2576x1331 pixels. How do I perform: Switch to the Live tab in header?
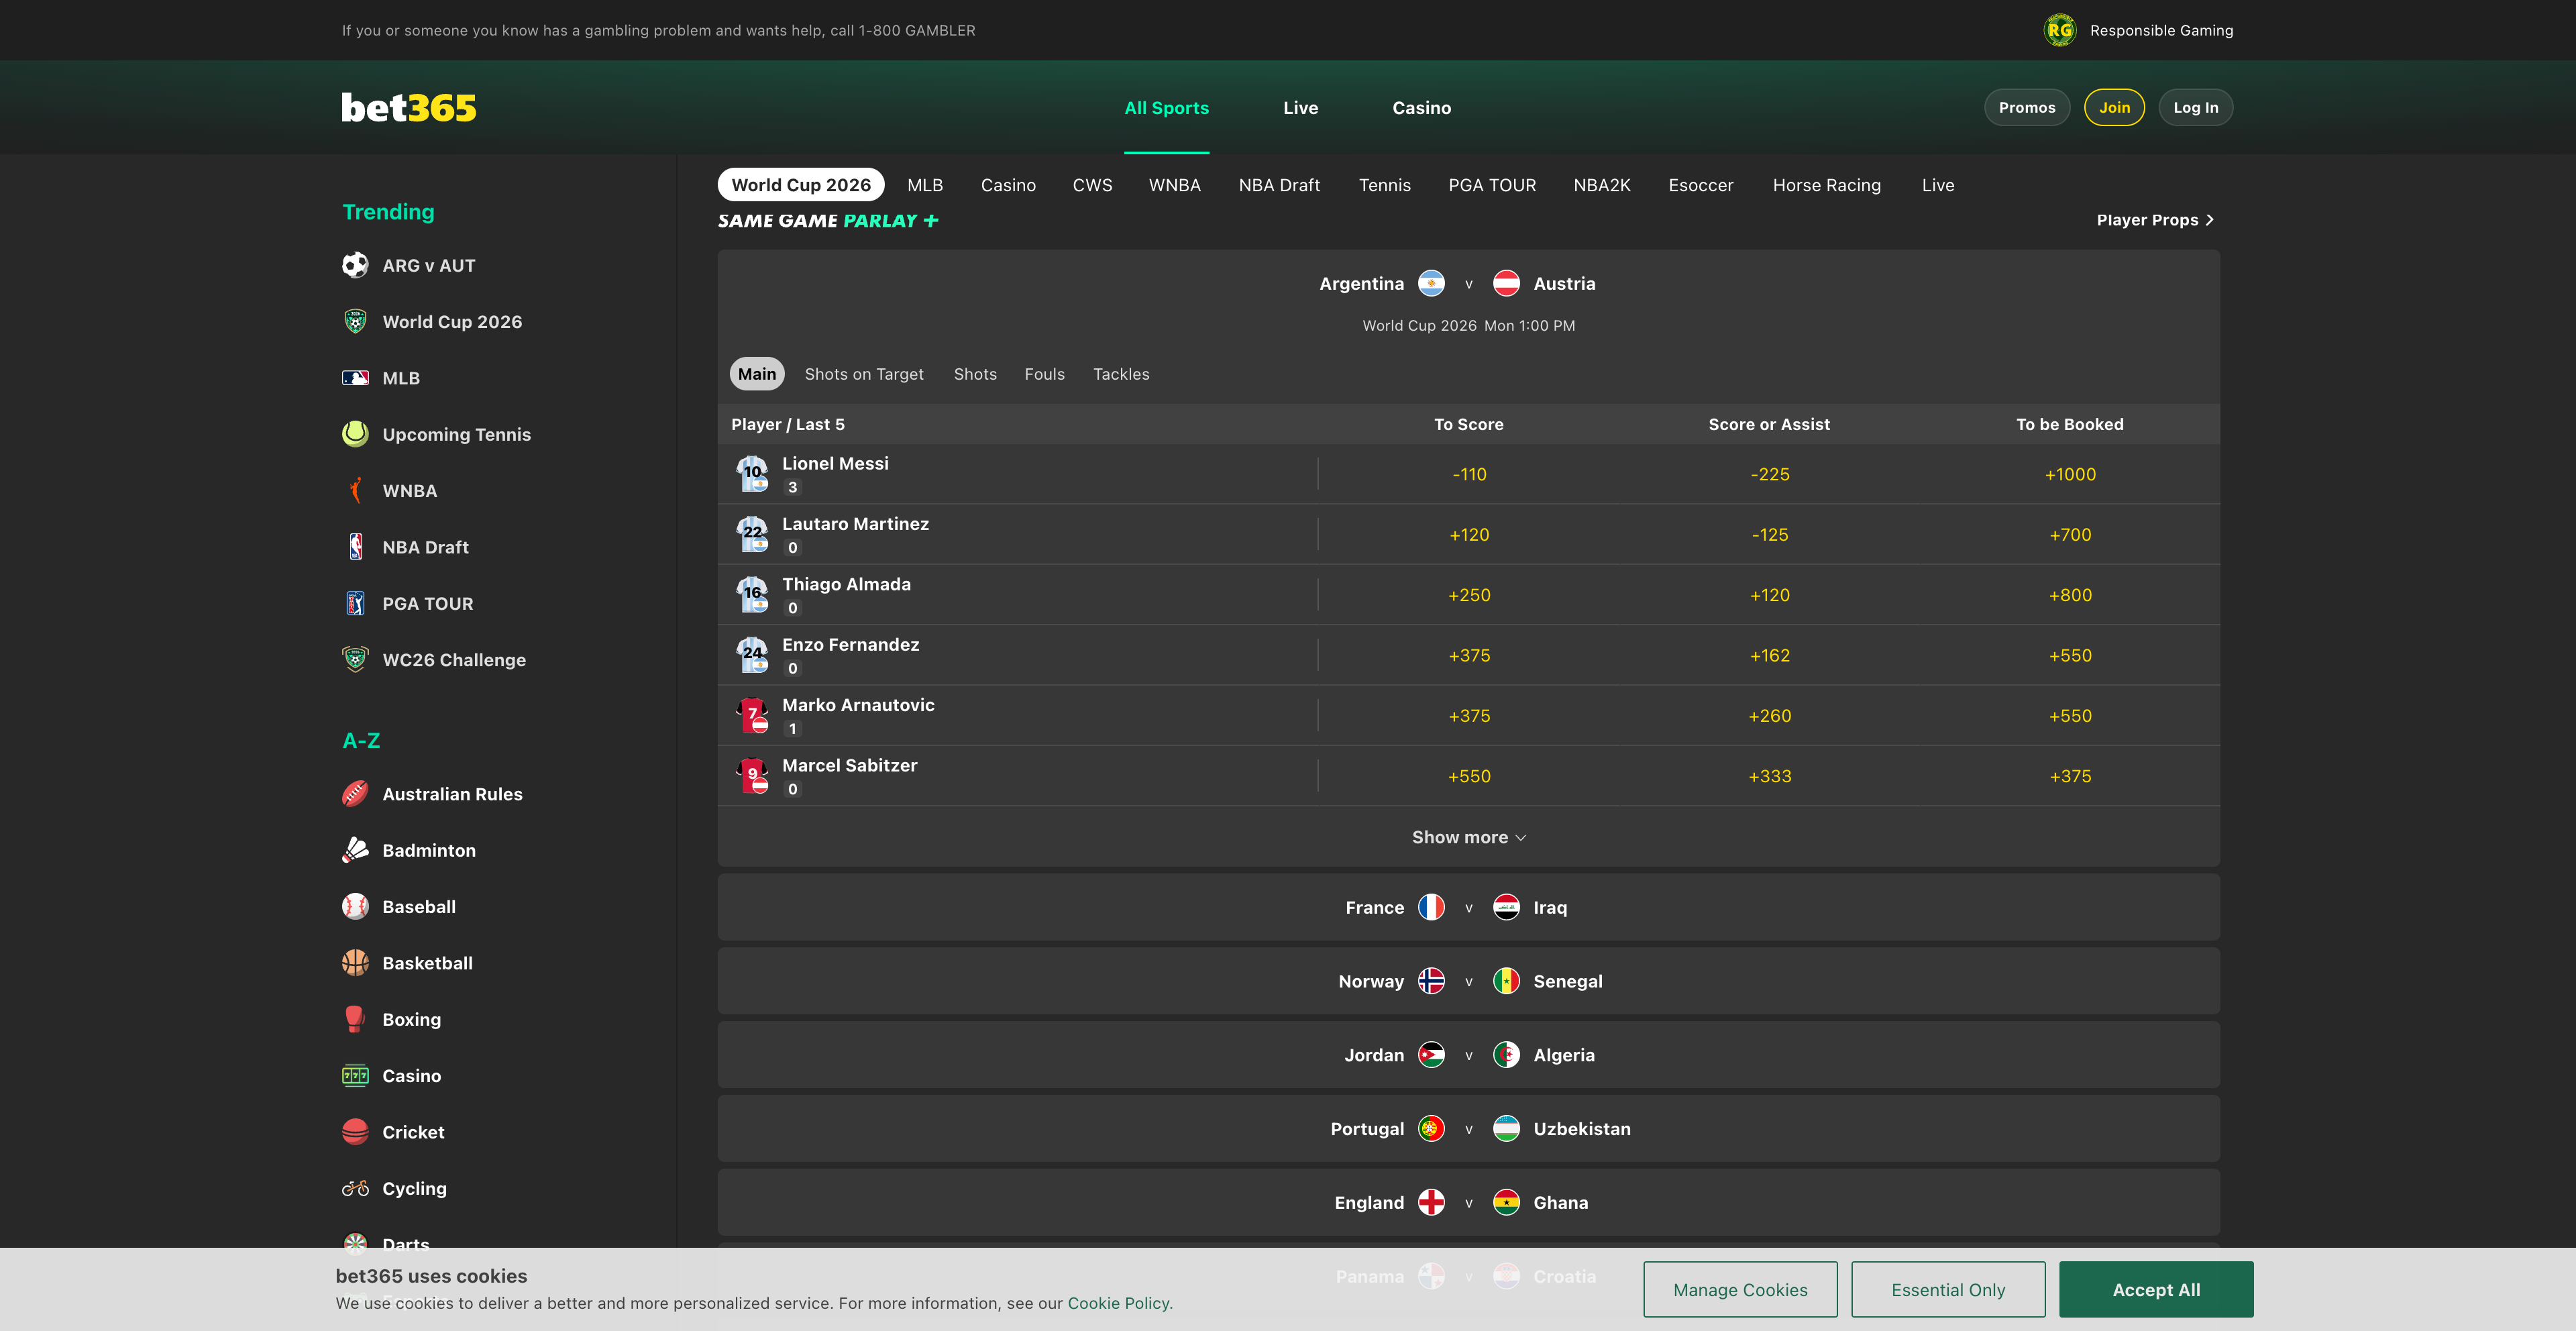click(1300, 107)
